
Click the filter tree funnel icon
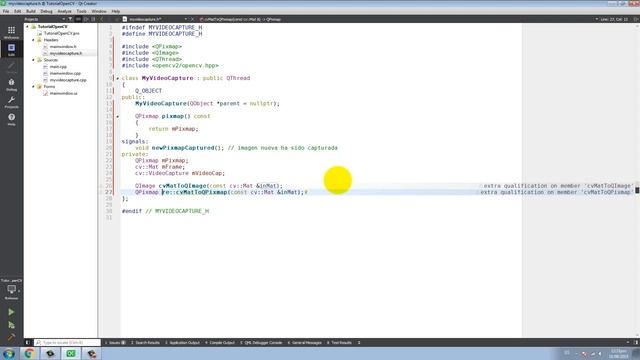pos(70,19)
